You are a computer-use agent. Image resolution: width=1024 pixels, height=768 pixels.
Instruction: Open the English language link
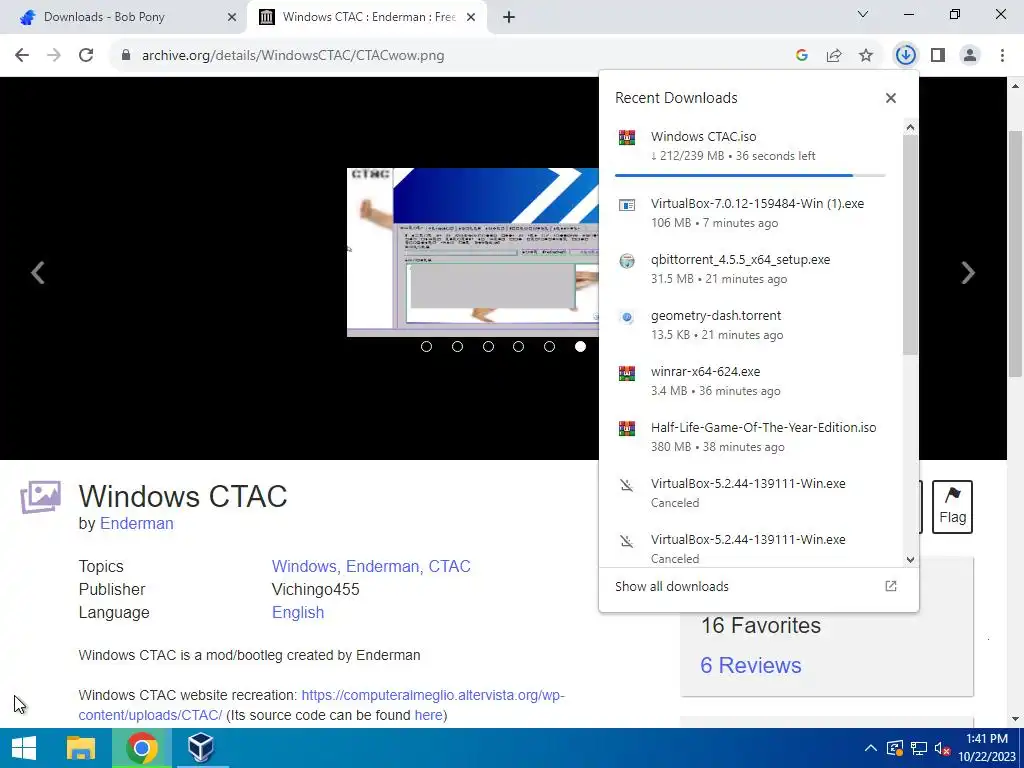pos(298,613)
